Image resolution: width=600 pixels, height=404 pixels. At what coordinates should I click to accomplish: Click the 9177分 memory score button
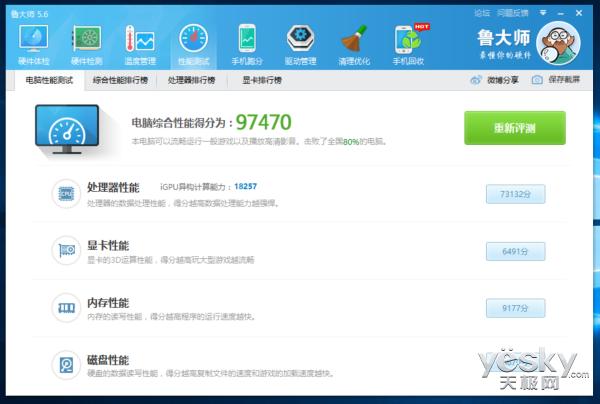[x=515, y=308]
